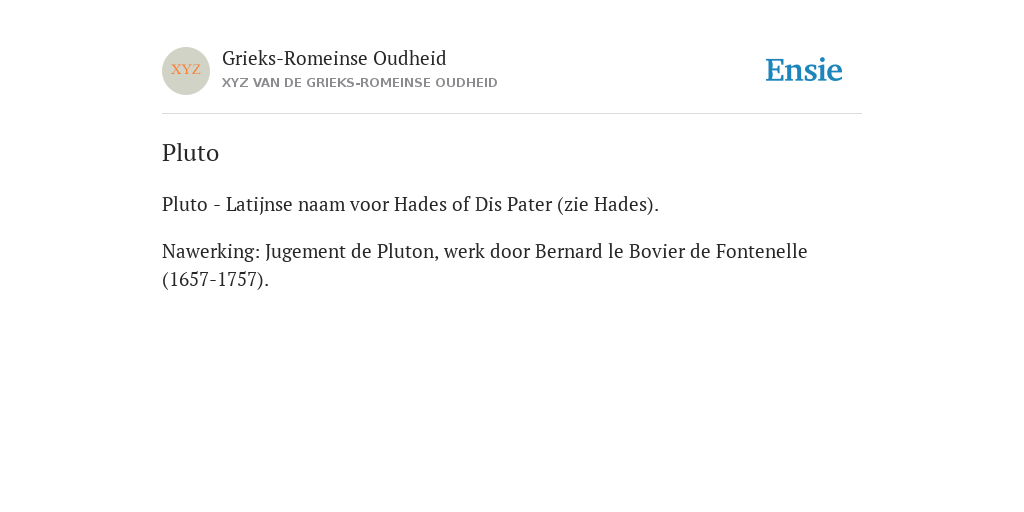
Task: Click the word naam in the definition
Action: 321,205
